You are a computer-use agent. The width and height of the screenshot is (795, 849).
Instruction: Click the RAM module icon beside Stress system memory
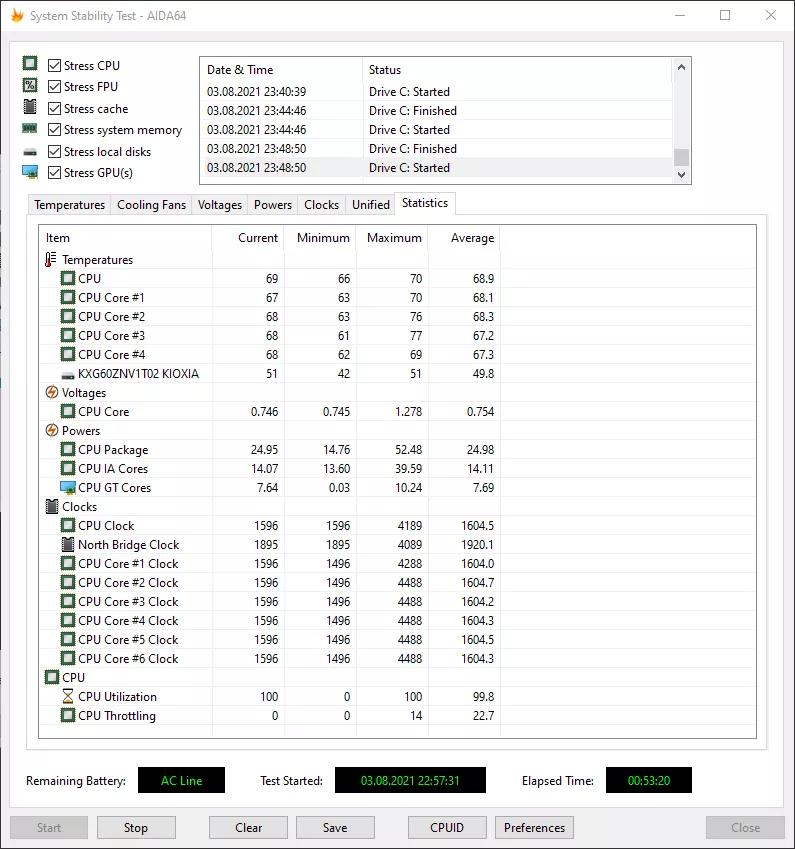[30, 128]
